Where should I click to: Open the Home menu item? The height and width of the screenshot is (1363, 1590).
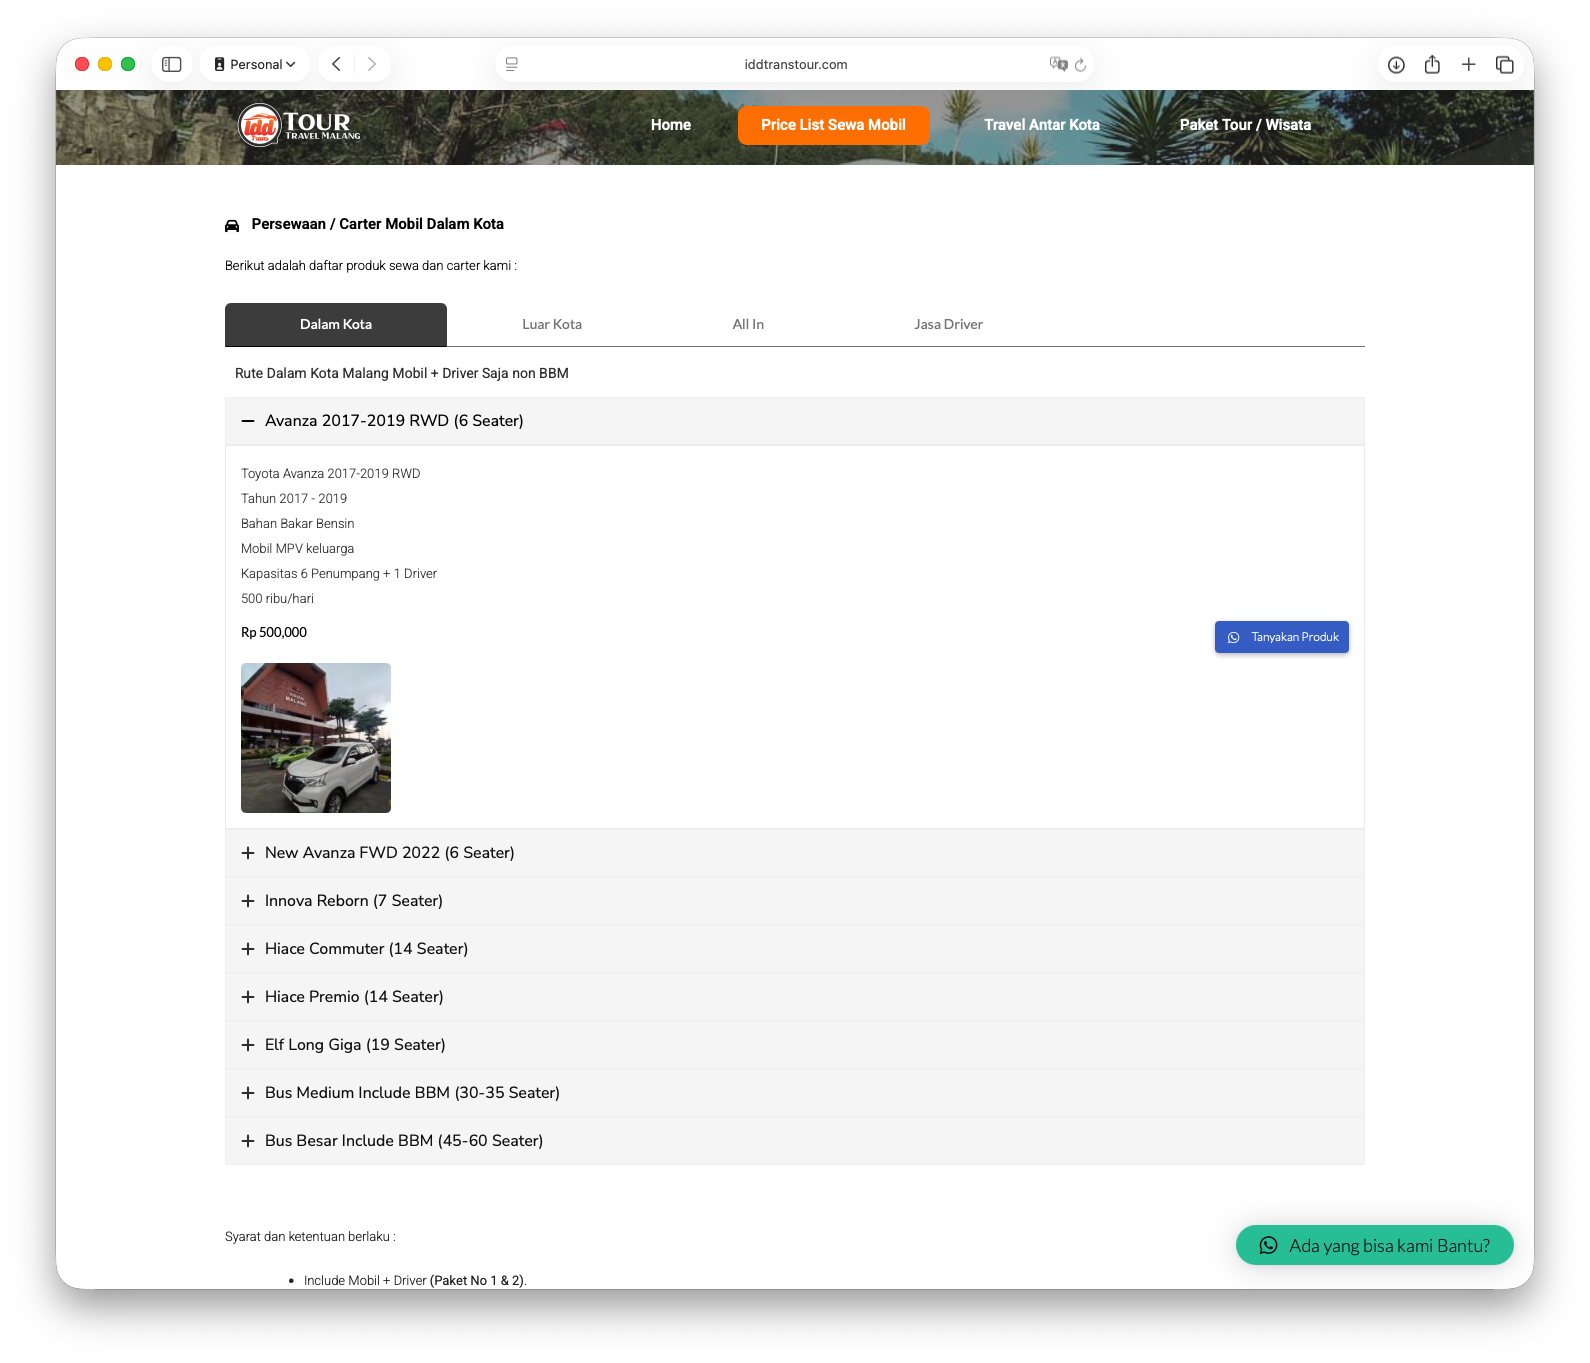coord(671,125)
